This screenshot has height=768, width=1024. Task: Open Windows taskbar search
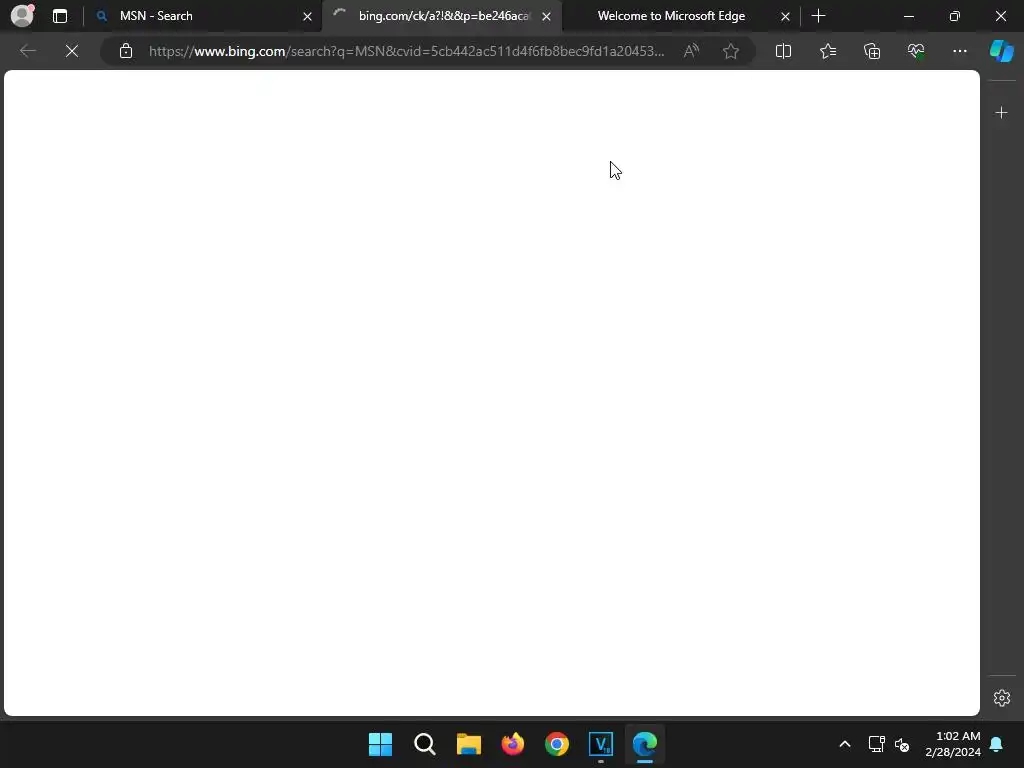pyautogui.click(x=424, y=744)
